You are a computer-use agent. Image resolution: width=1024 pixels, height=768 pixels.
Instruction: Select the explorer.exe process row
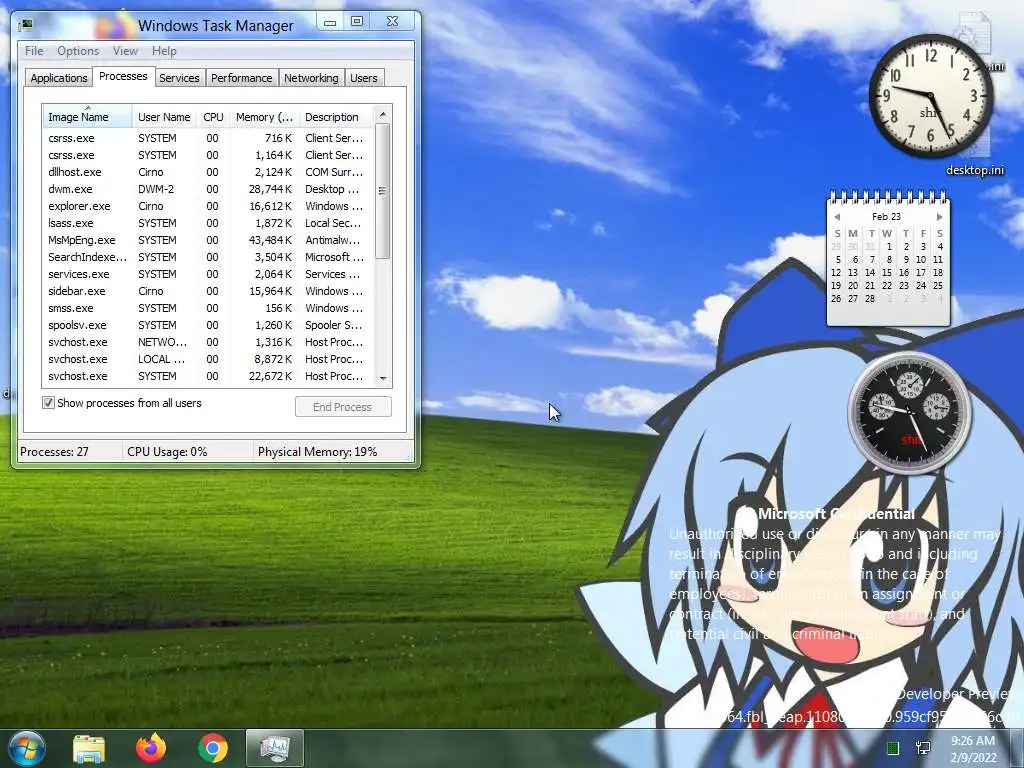tap(208, 206)
